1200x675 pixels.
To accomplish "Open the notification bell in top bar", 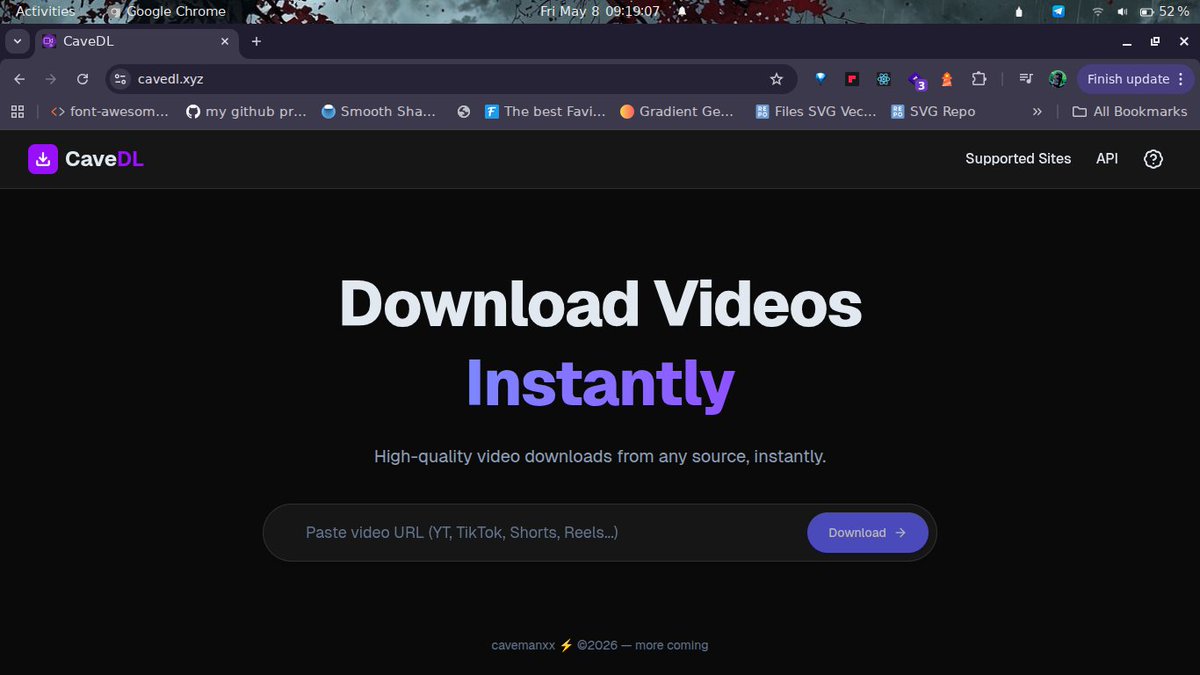I will tap(683, 11).
